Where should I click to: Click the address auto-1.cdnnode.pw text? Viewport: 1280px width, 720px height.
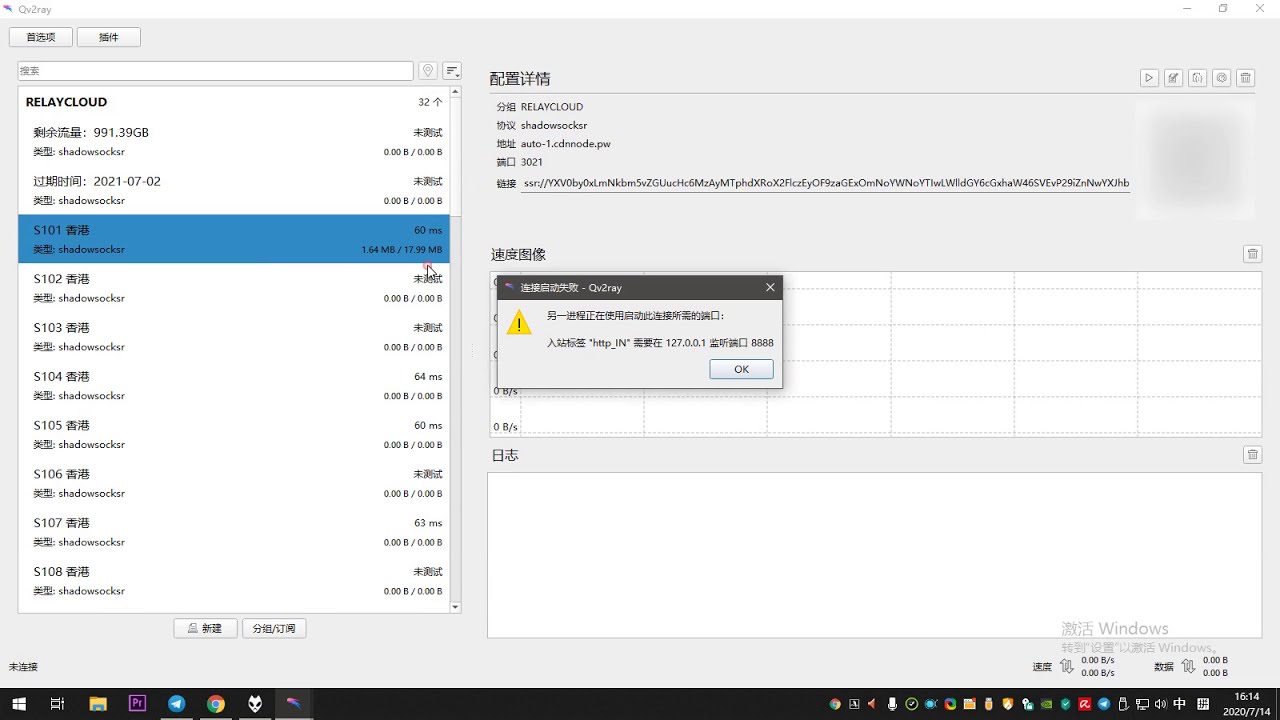[565, 144]
